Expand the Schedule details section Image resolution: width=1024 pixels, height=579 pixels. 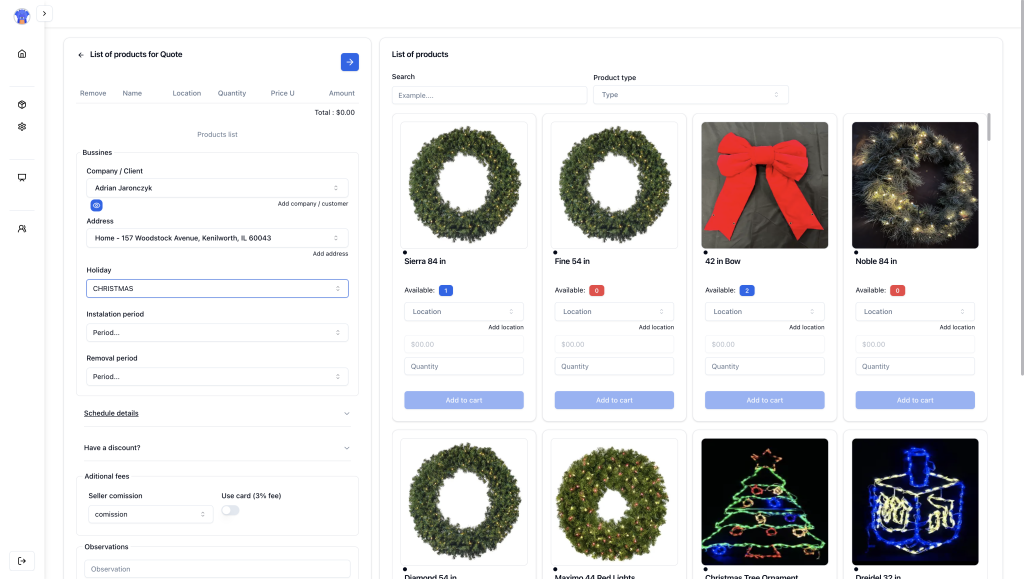(217, 413)
